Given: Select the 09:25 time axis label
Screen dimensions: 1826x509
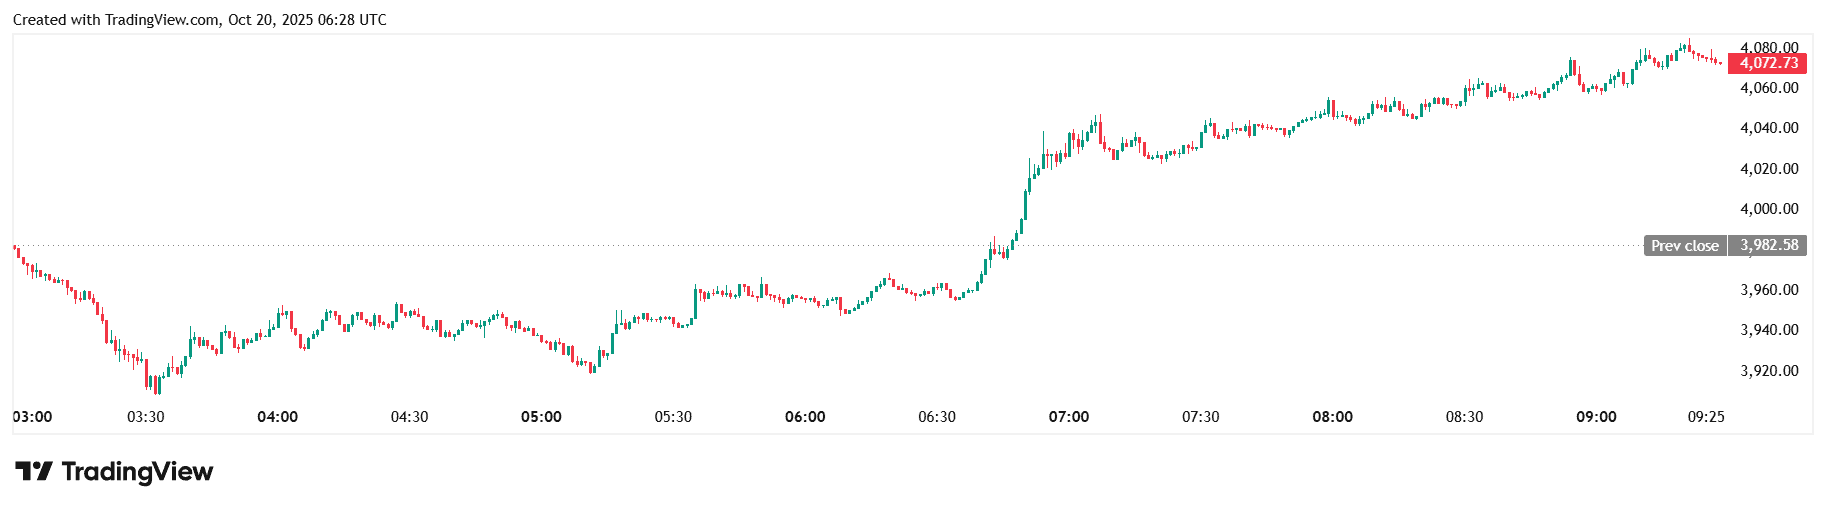Looking at the screenshot, I should pos(1706,417).
